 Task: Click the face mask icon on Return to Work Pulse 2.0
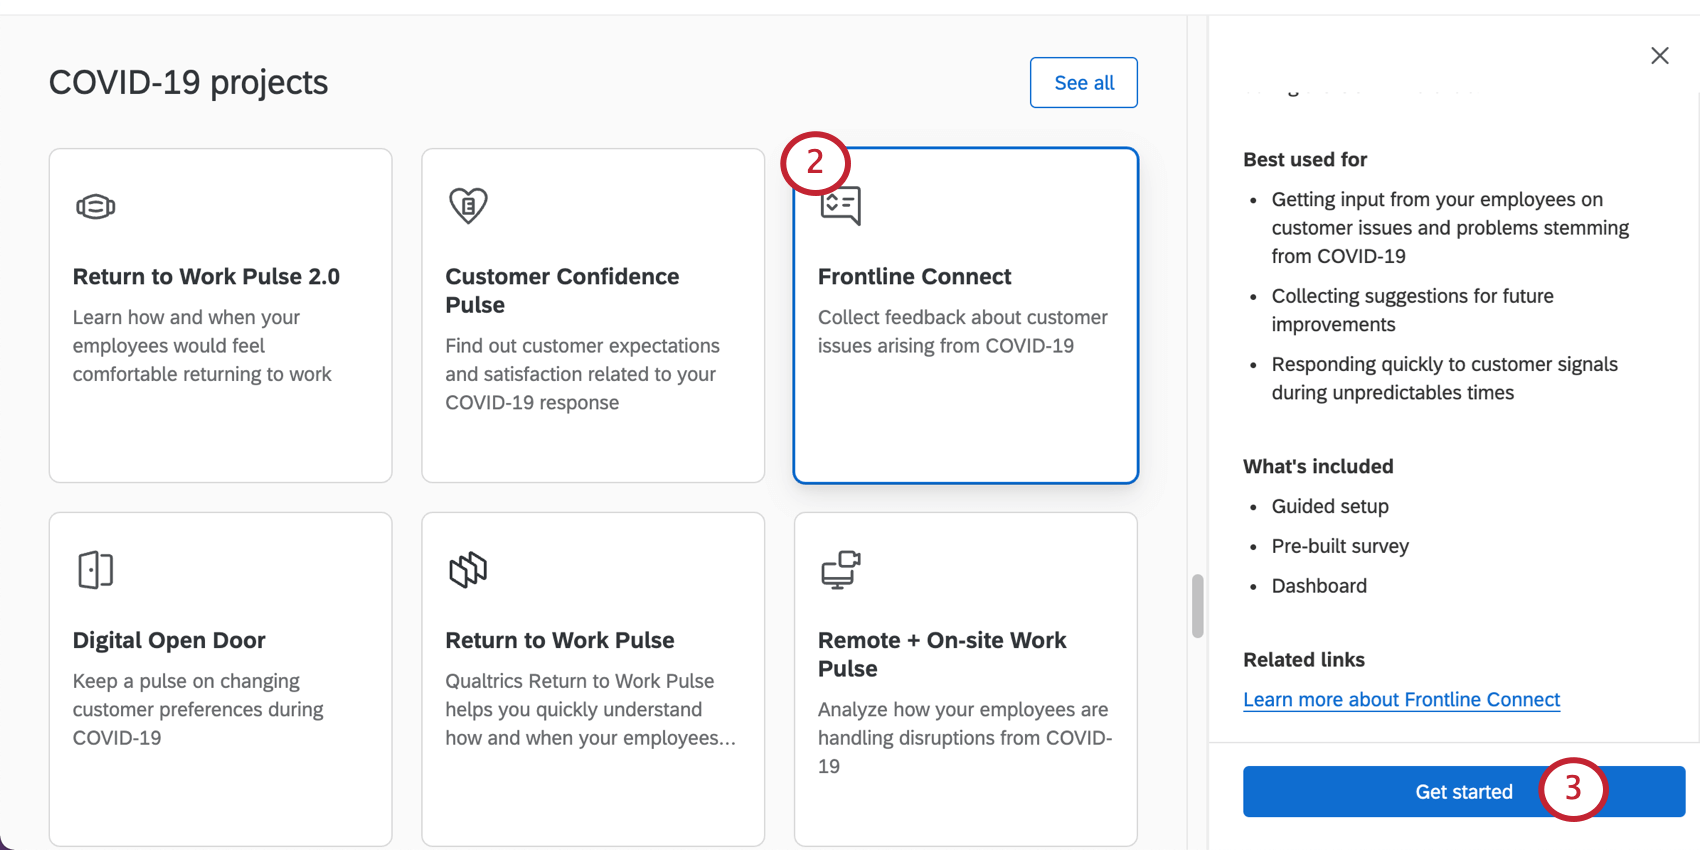point(96,207)
